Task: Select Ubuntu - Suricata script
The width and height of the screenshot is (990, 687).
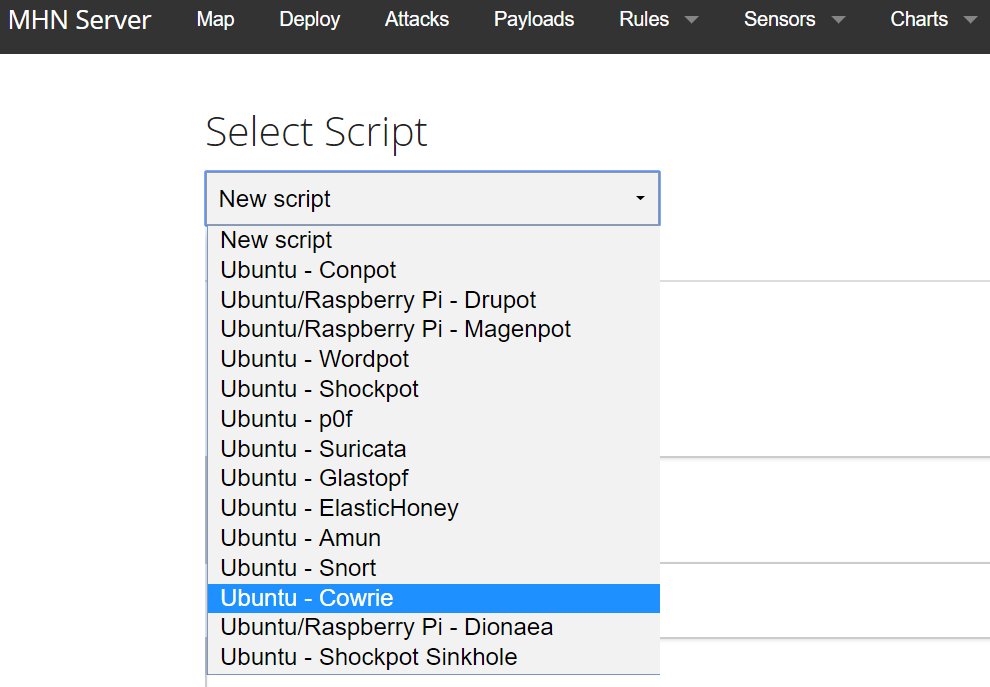Action: click(314, 449)
